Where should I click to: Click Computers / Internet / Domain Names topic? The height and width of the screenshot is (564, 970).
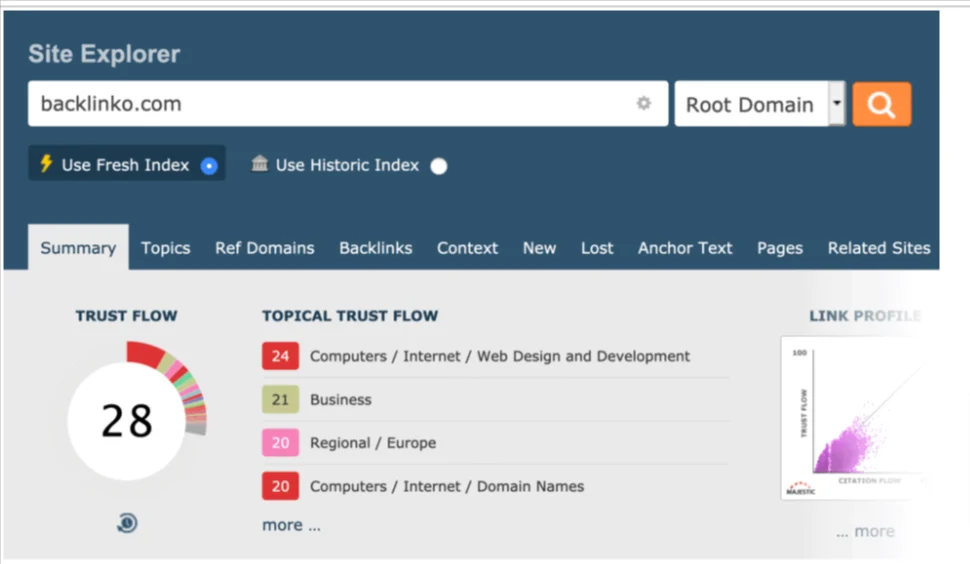click(x=447, y=486)
